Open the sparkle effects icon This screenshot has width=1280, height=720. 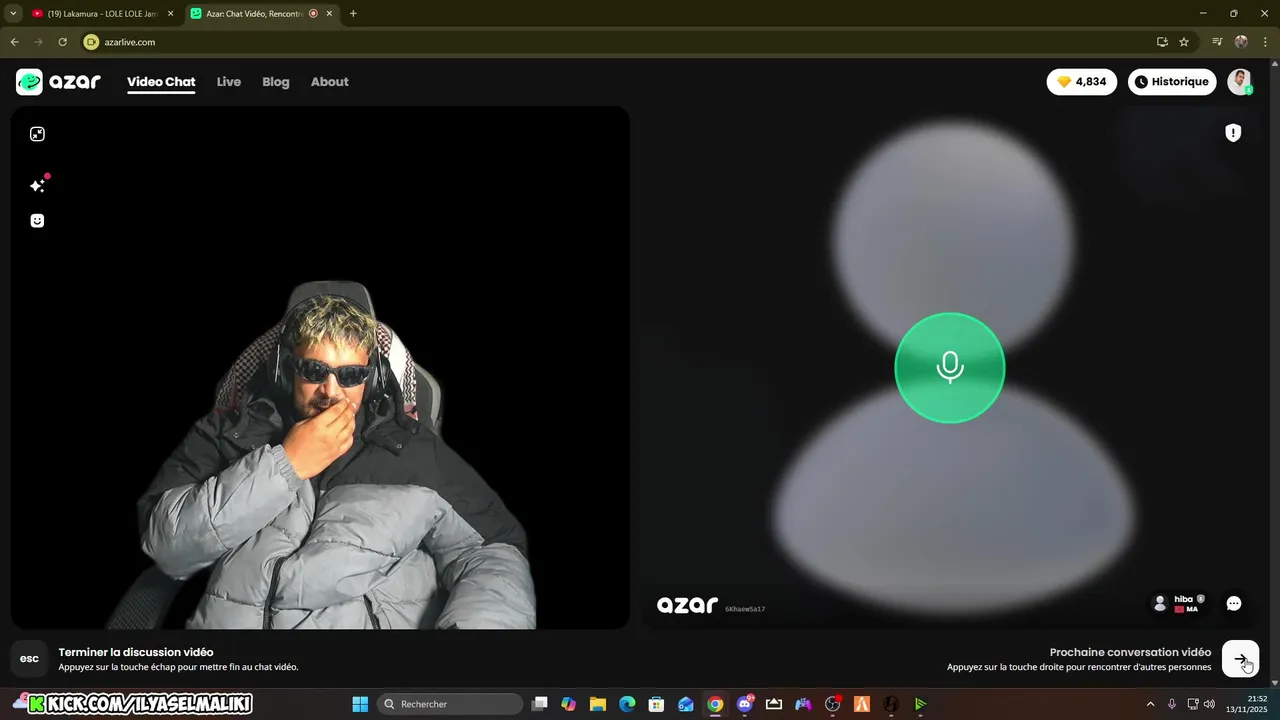tap(37, 186)
